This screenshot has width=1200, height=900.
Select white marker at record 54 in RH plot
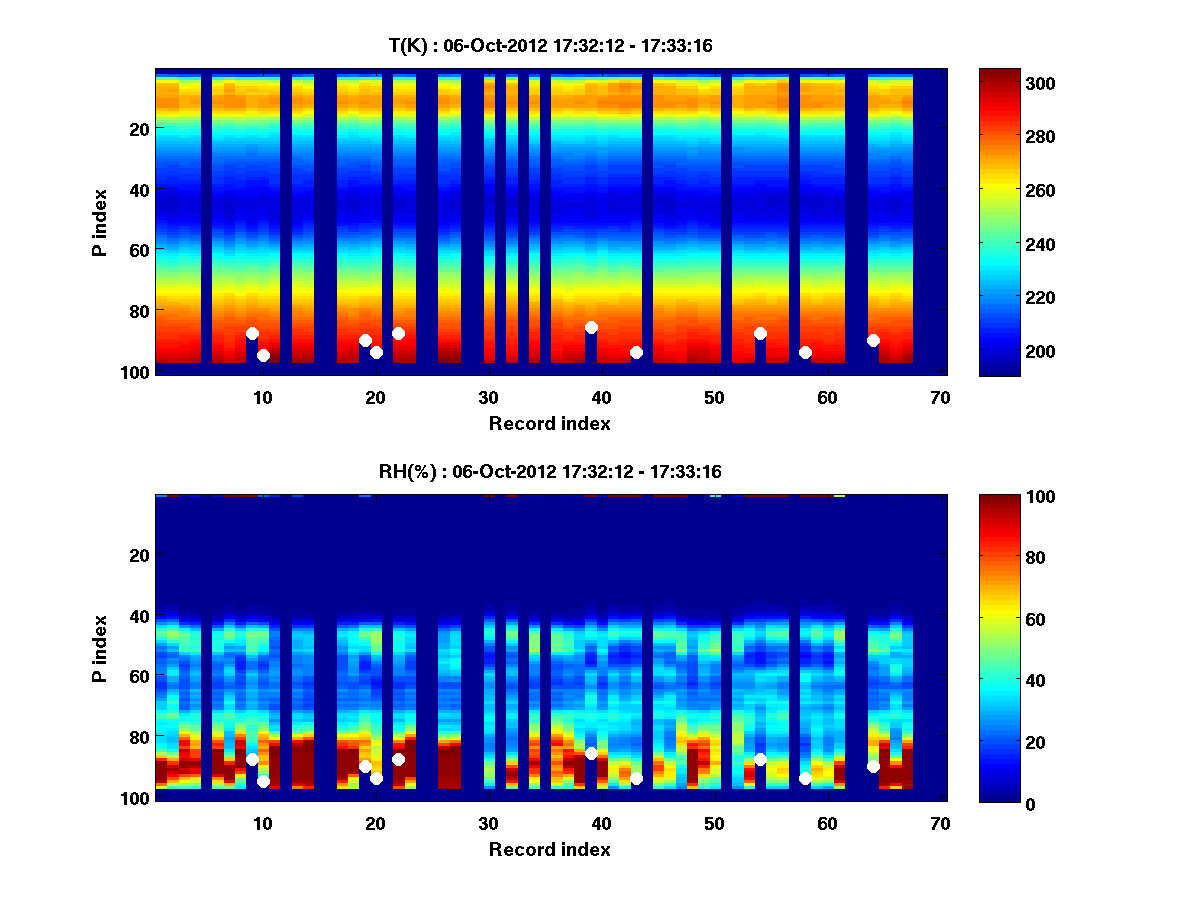click(x=760, y=759)
